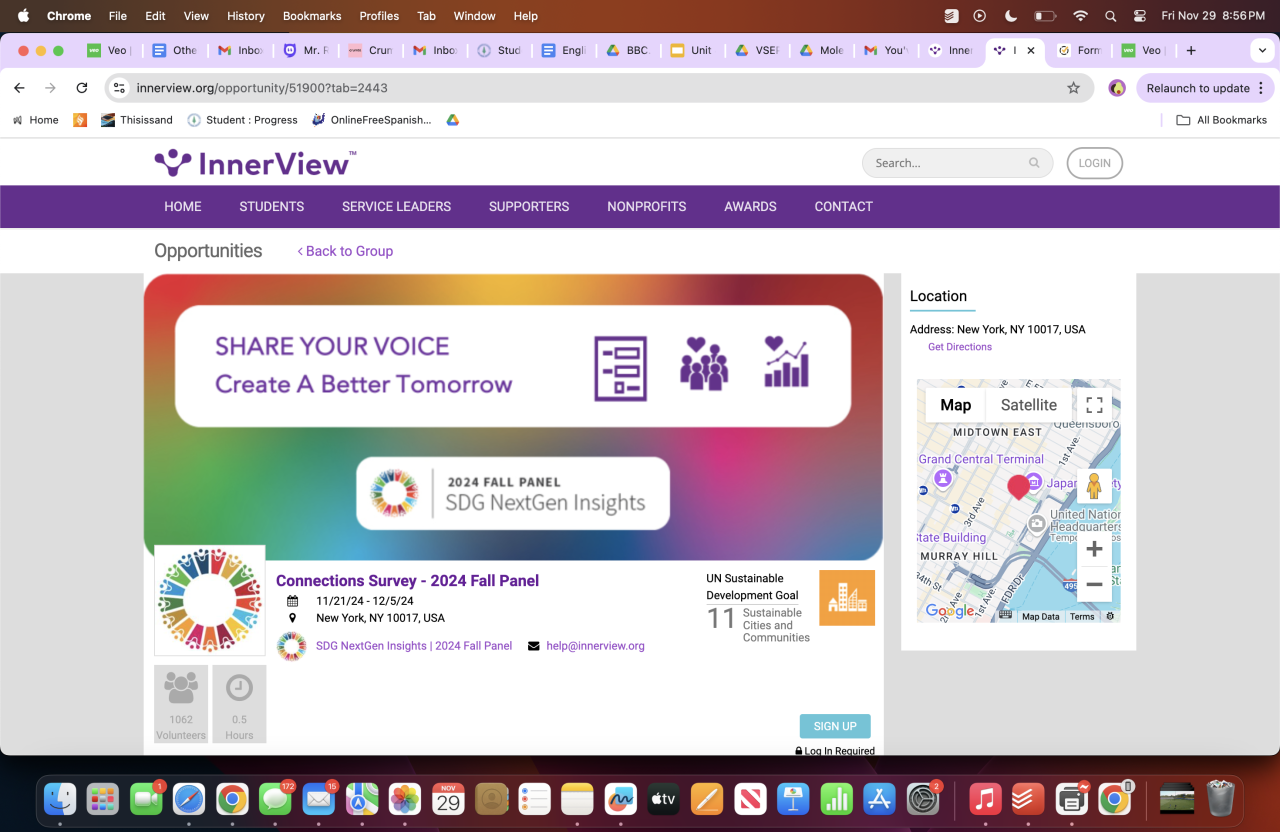Viewport: 1280px width, 832px height.
Task: View site information icon in address bar
Action: 120,88
